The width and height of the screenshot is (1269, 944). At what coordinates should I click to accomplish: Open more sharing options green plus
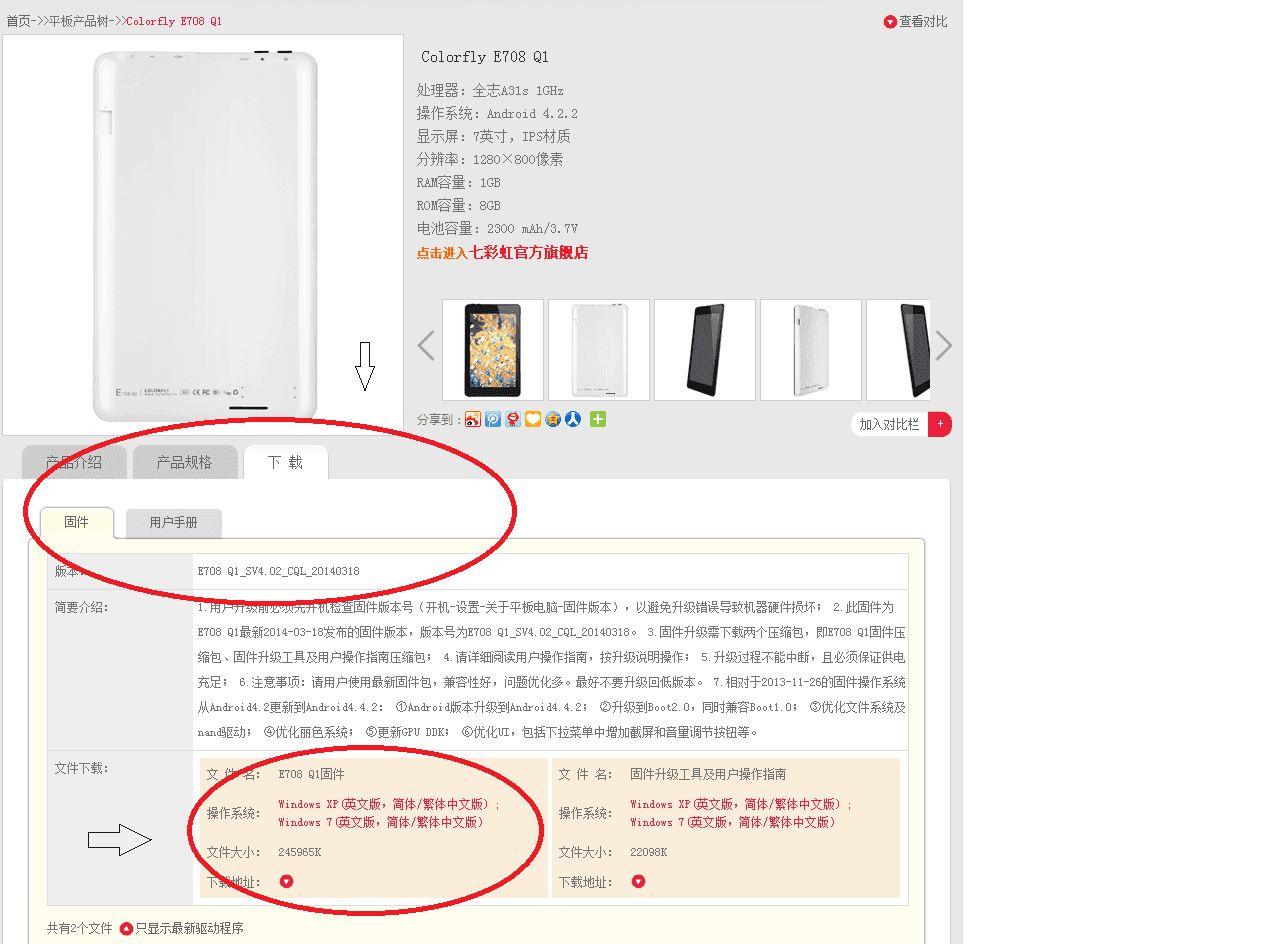[x=598, y=420]
